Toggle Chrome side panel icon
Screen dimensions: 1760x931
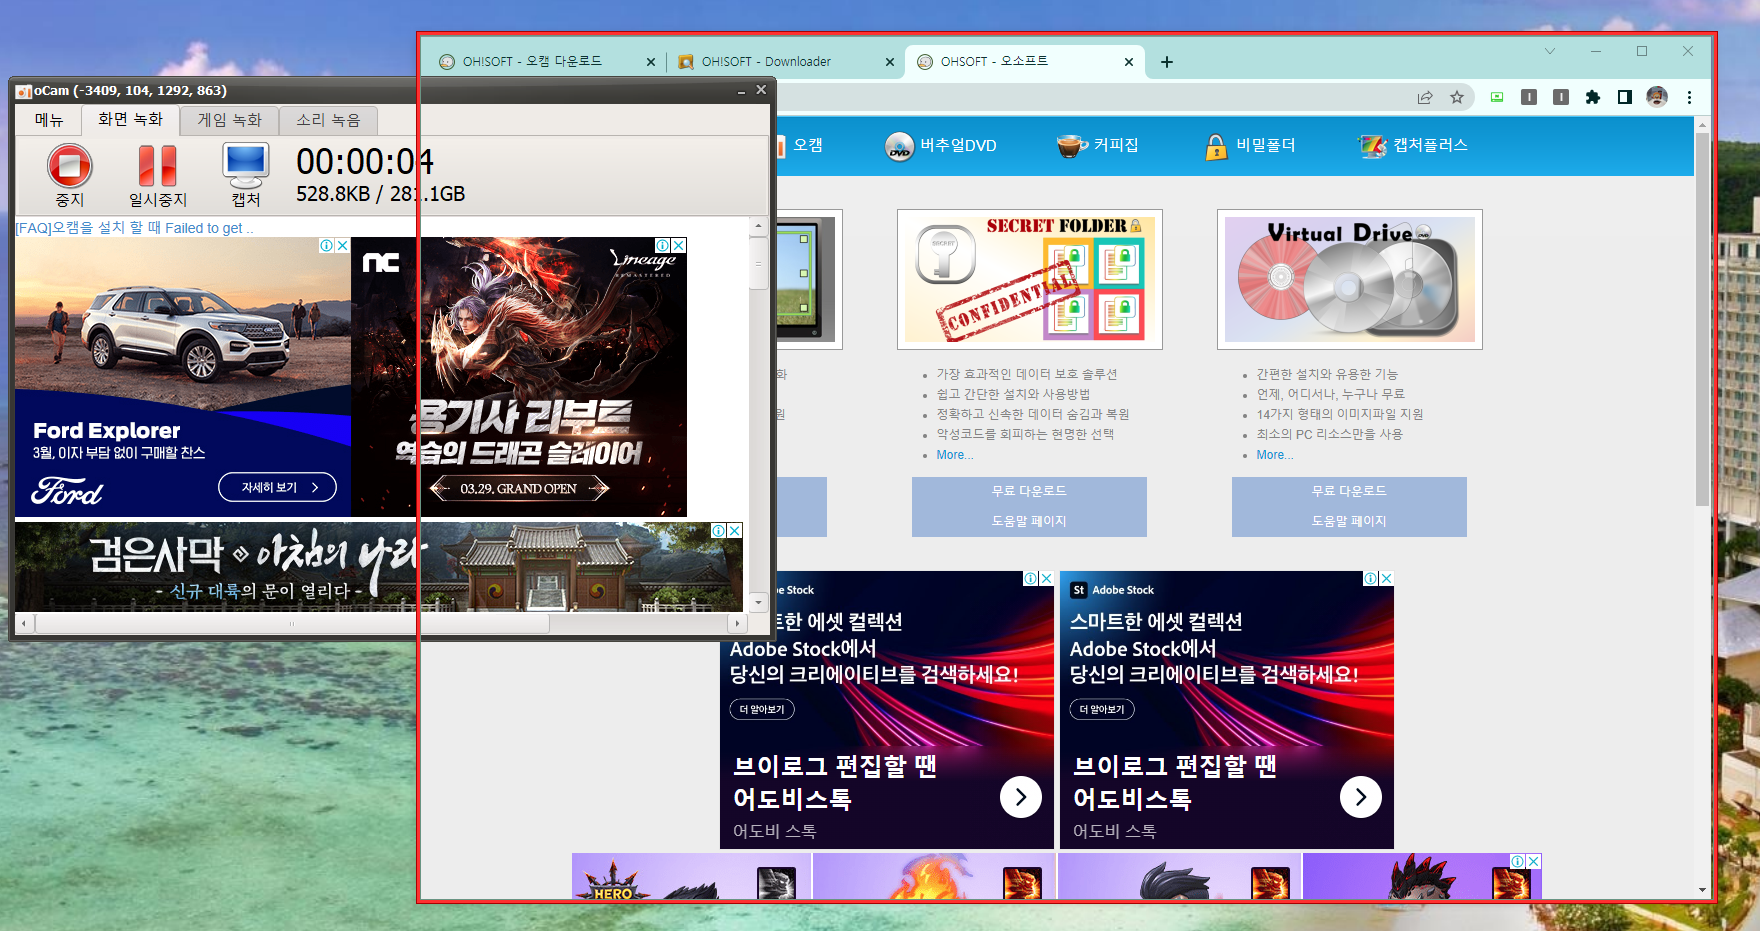pyautogui.click(x=1625, y=97)
